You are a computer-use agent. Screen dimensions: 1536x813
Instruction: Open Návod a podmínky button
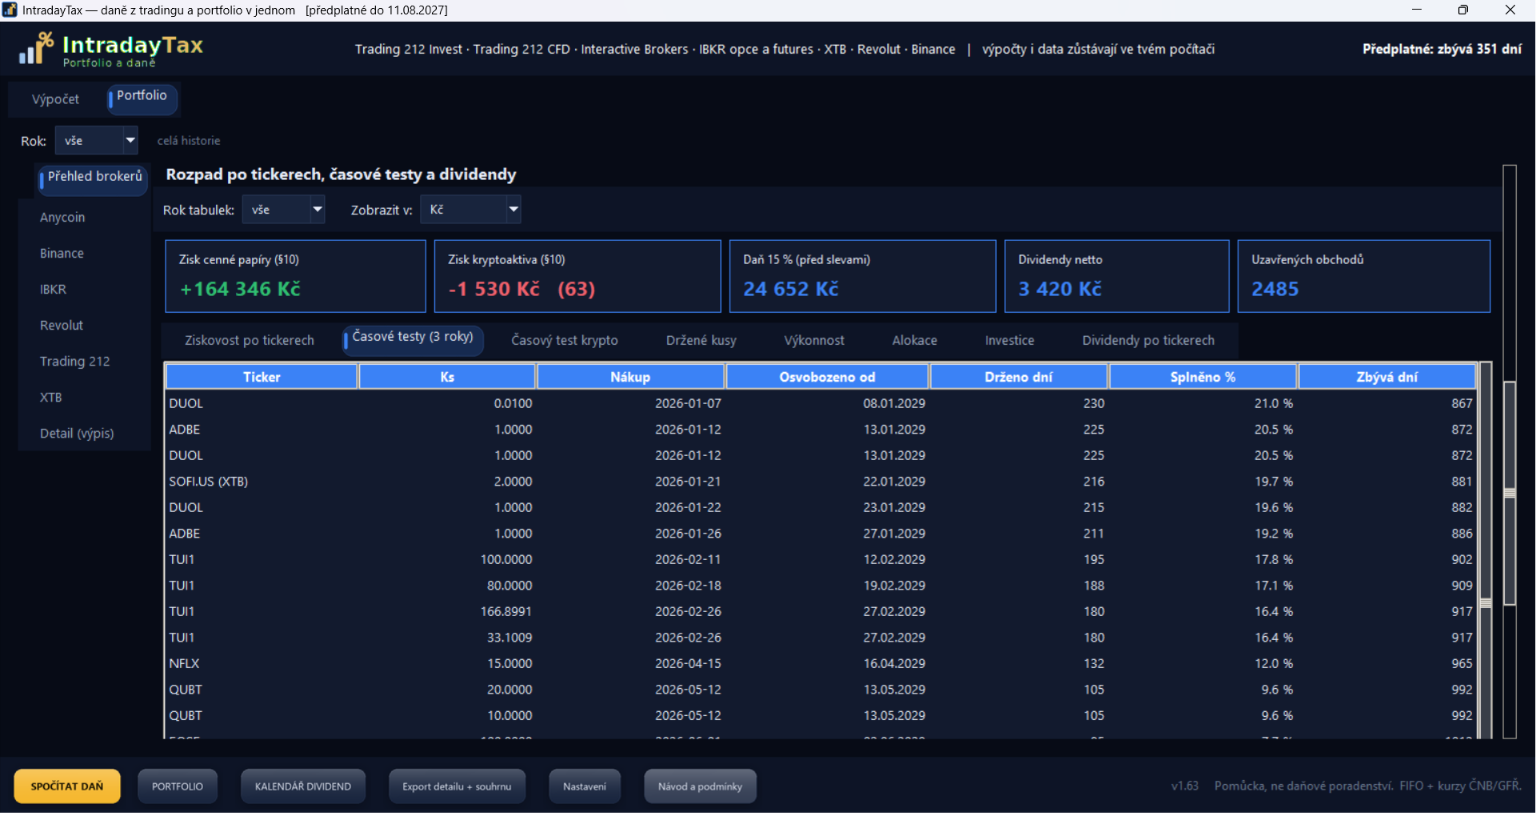(x=700, y=786)
